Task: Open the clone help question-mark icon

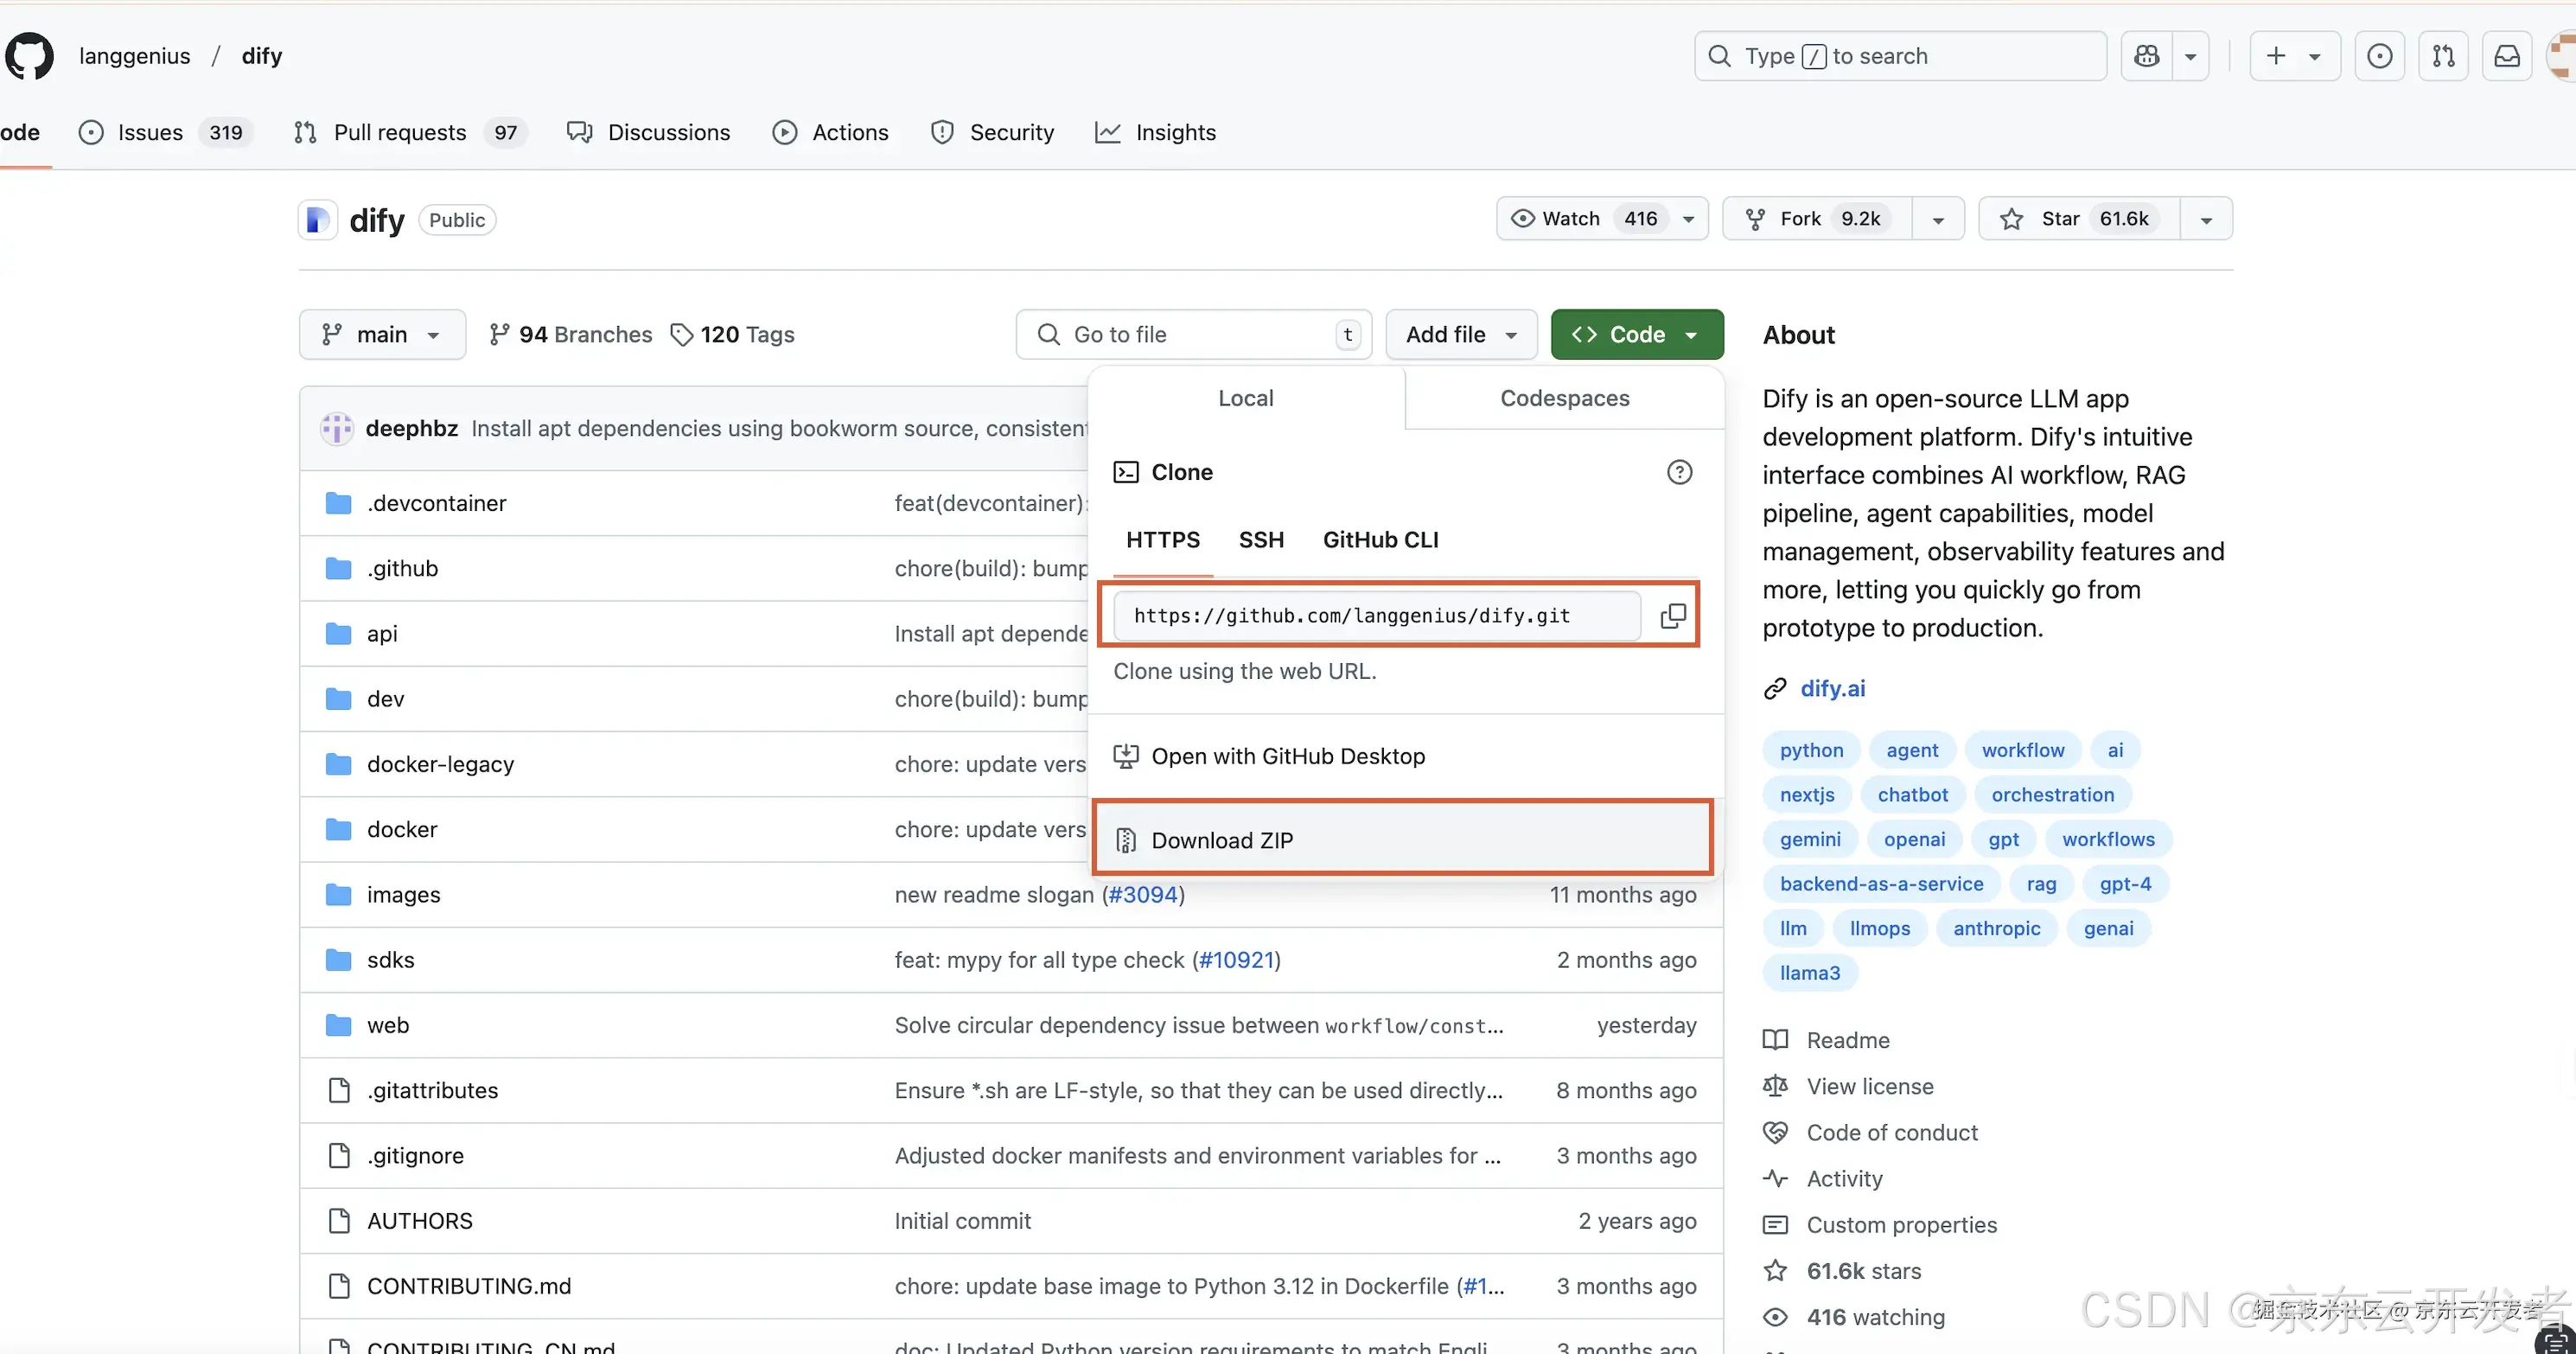Action: click(x=1679, y=472)
